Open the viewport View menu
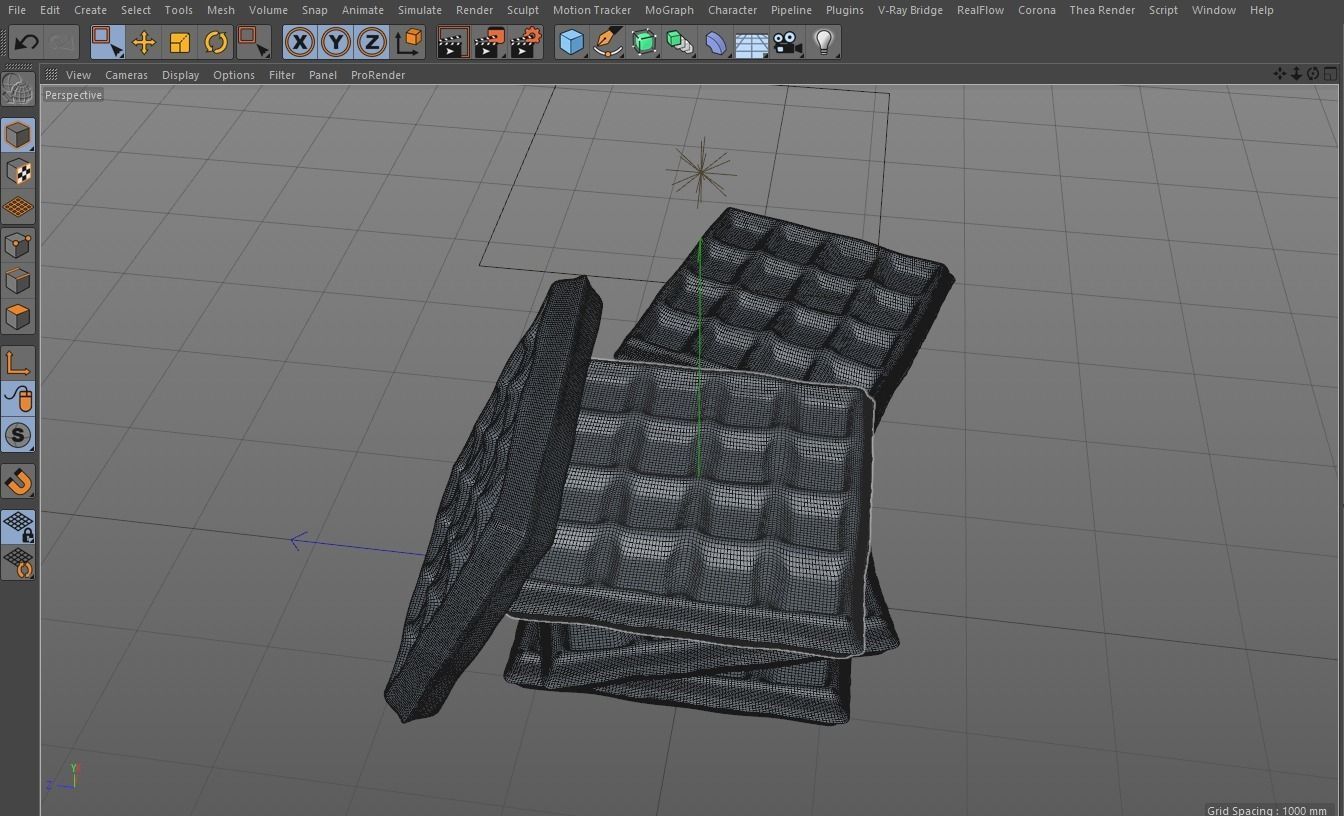Viewport: 1344px width, 816px height. [78, 75]
